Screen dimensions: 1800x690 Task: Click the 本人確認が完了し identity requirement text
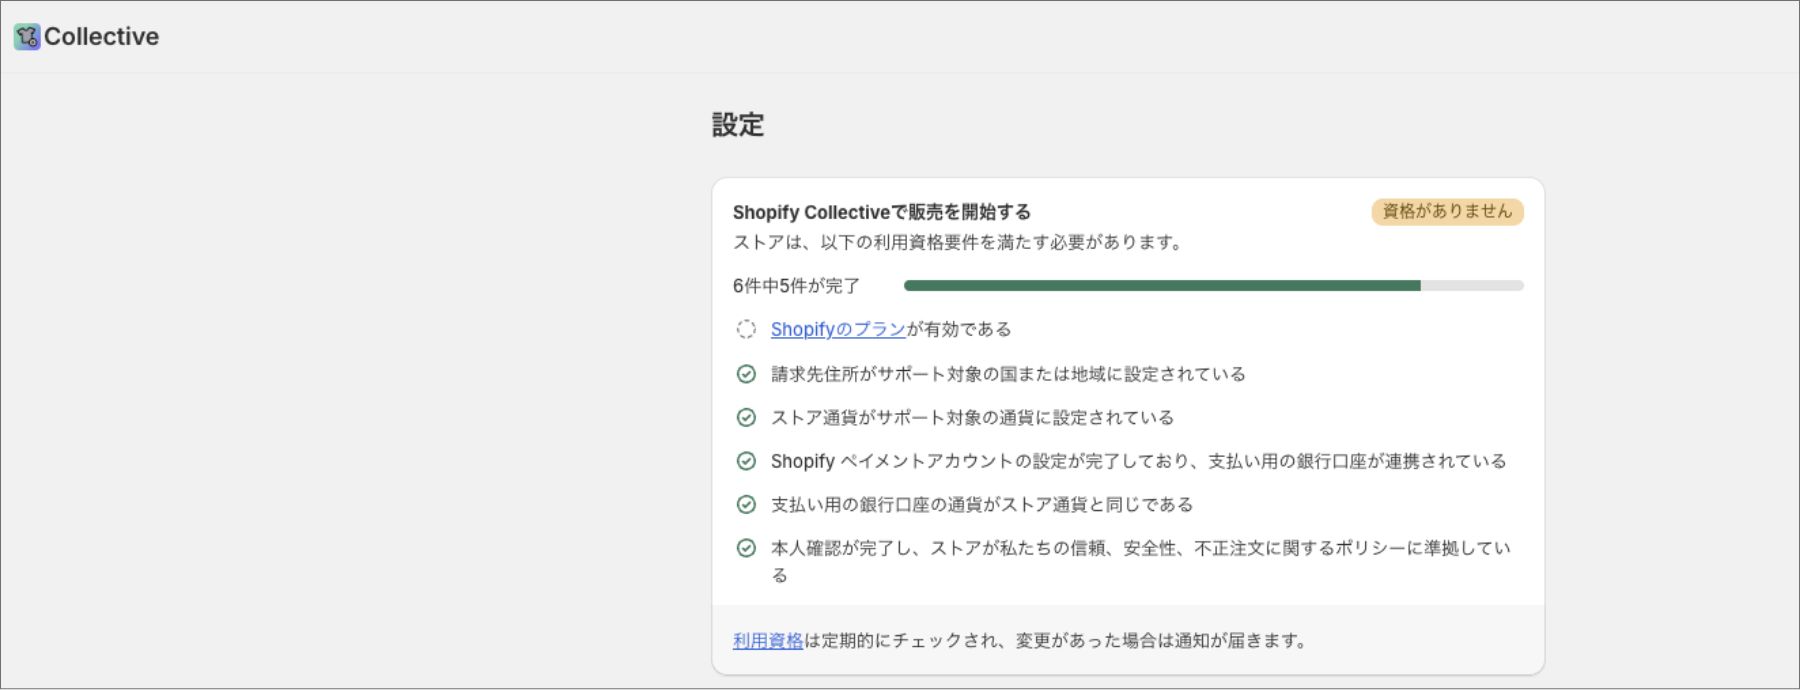pos(1139,548)
